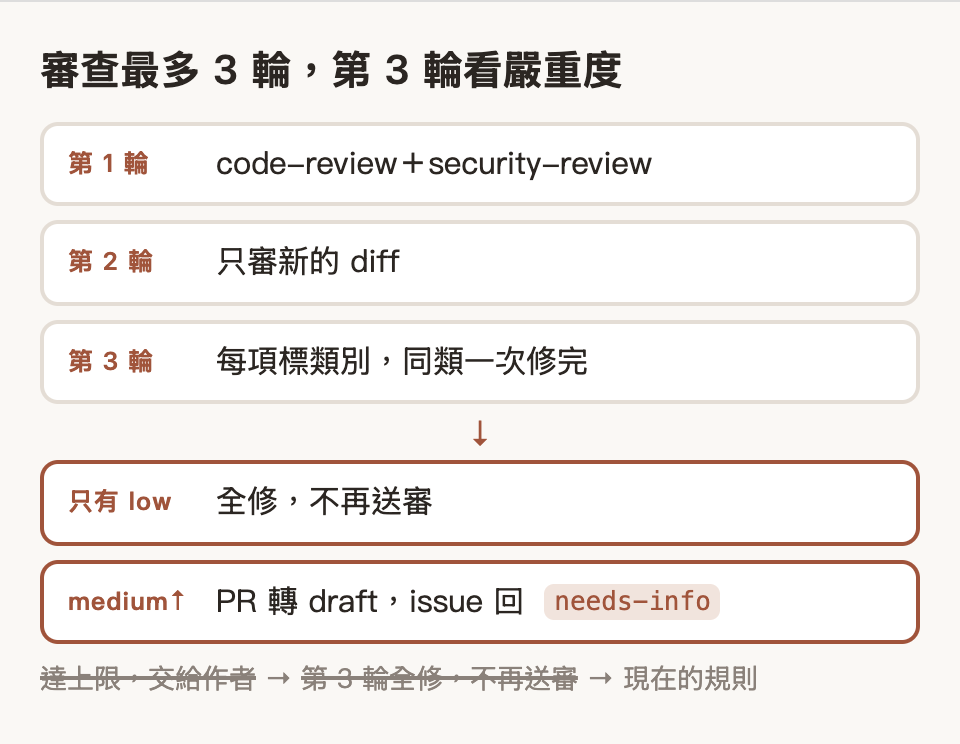
Task: Click the struck-through 達上限，交給作者 text
Action: (x=148, y=678)
